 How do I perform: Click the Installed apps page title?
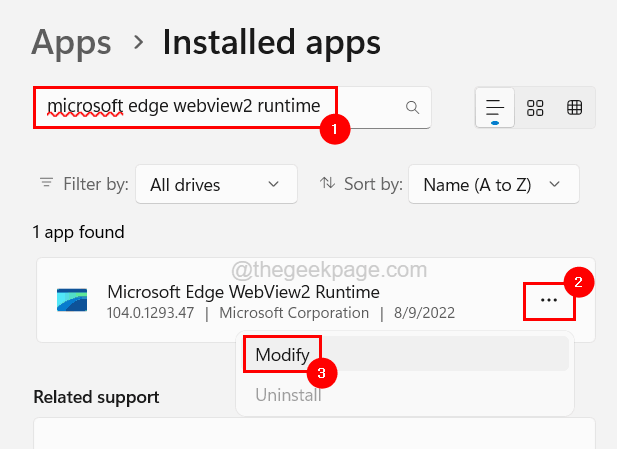tap(271, 43)
